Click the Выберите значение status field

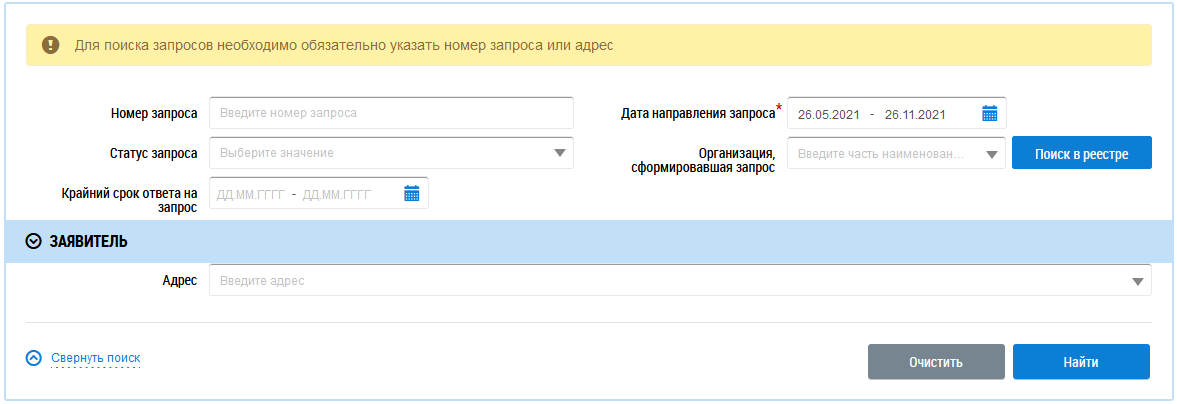[x=380, y=153]
